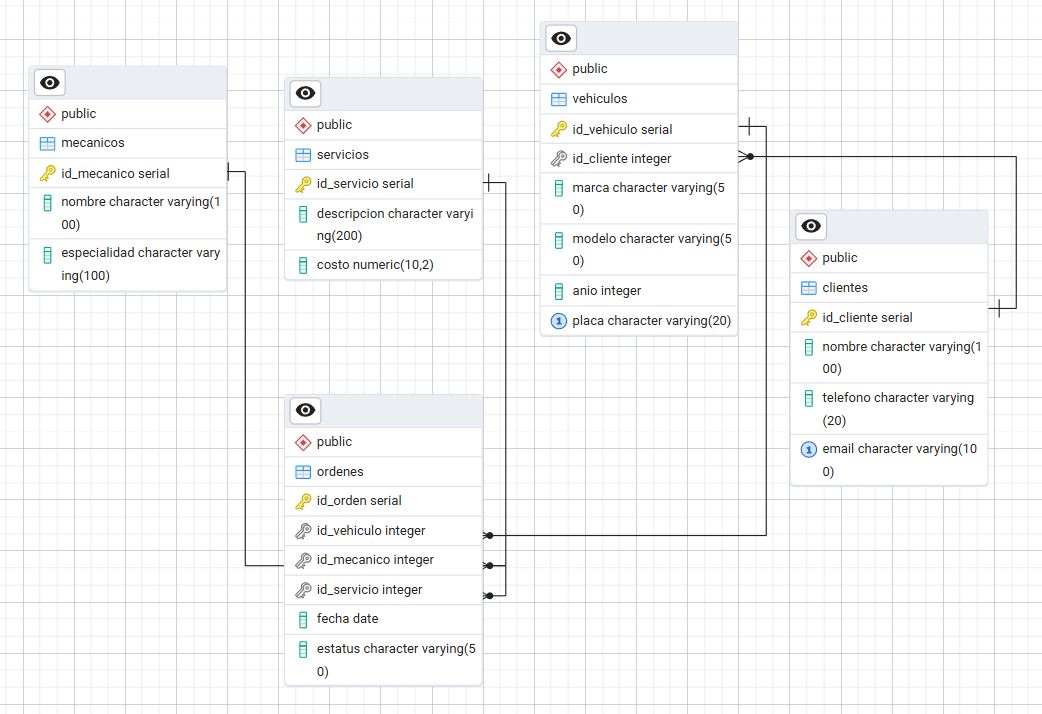This screenshot has width=1042, height=714.
Task: Click the key icon next to id_vehiculo serial
Action: [559, 129]
